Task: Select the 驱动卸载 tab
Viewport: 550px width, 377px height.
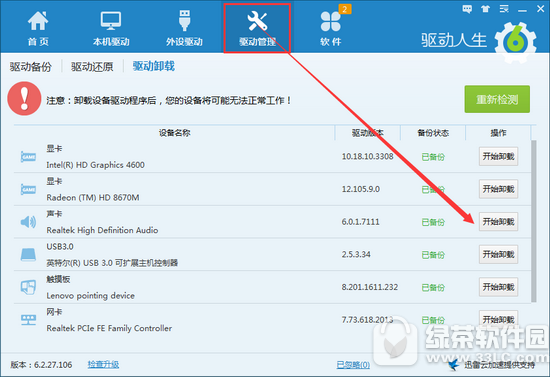Action: (154, 66)
